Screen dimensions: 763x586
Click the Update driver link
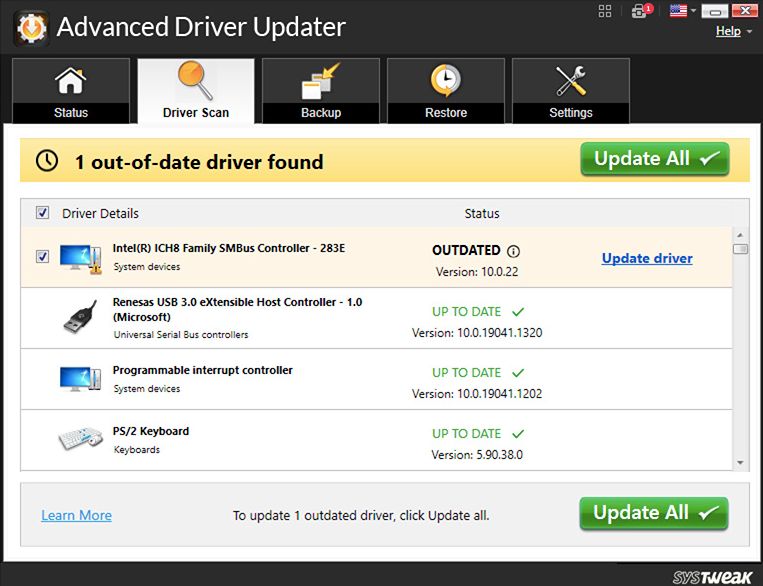pyautogui.click(x=647, y=258)
